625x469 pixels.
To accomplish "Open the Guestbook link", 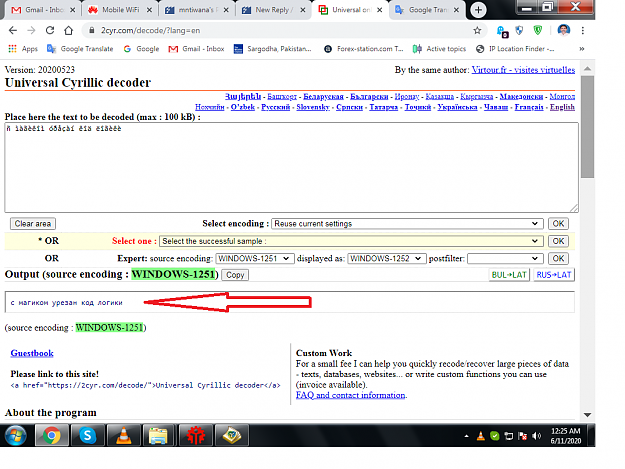I will pos(32,353).
